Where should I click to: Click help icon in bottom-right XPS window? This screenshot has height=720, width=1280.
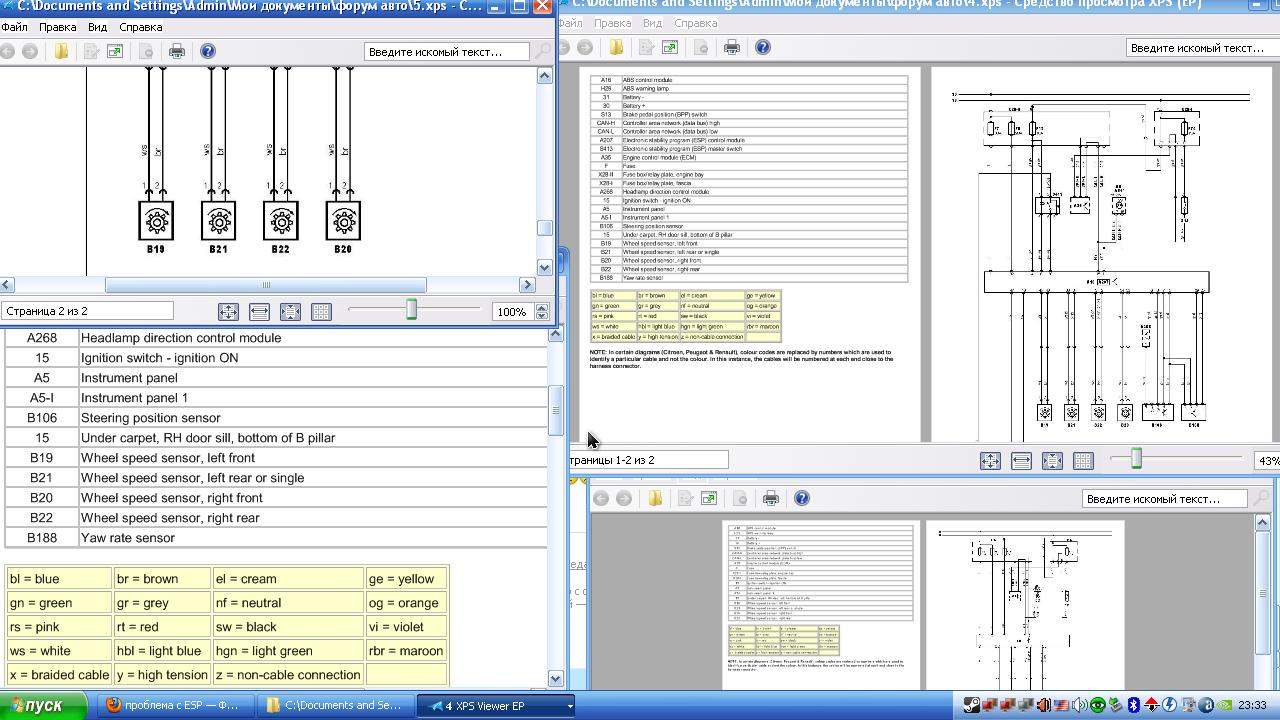[x=802, y=498]
